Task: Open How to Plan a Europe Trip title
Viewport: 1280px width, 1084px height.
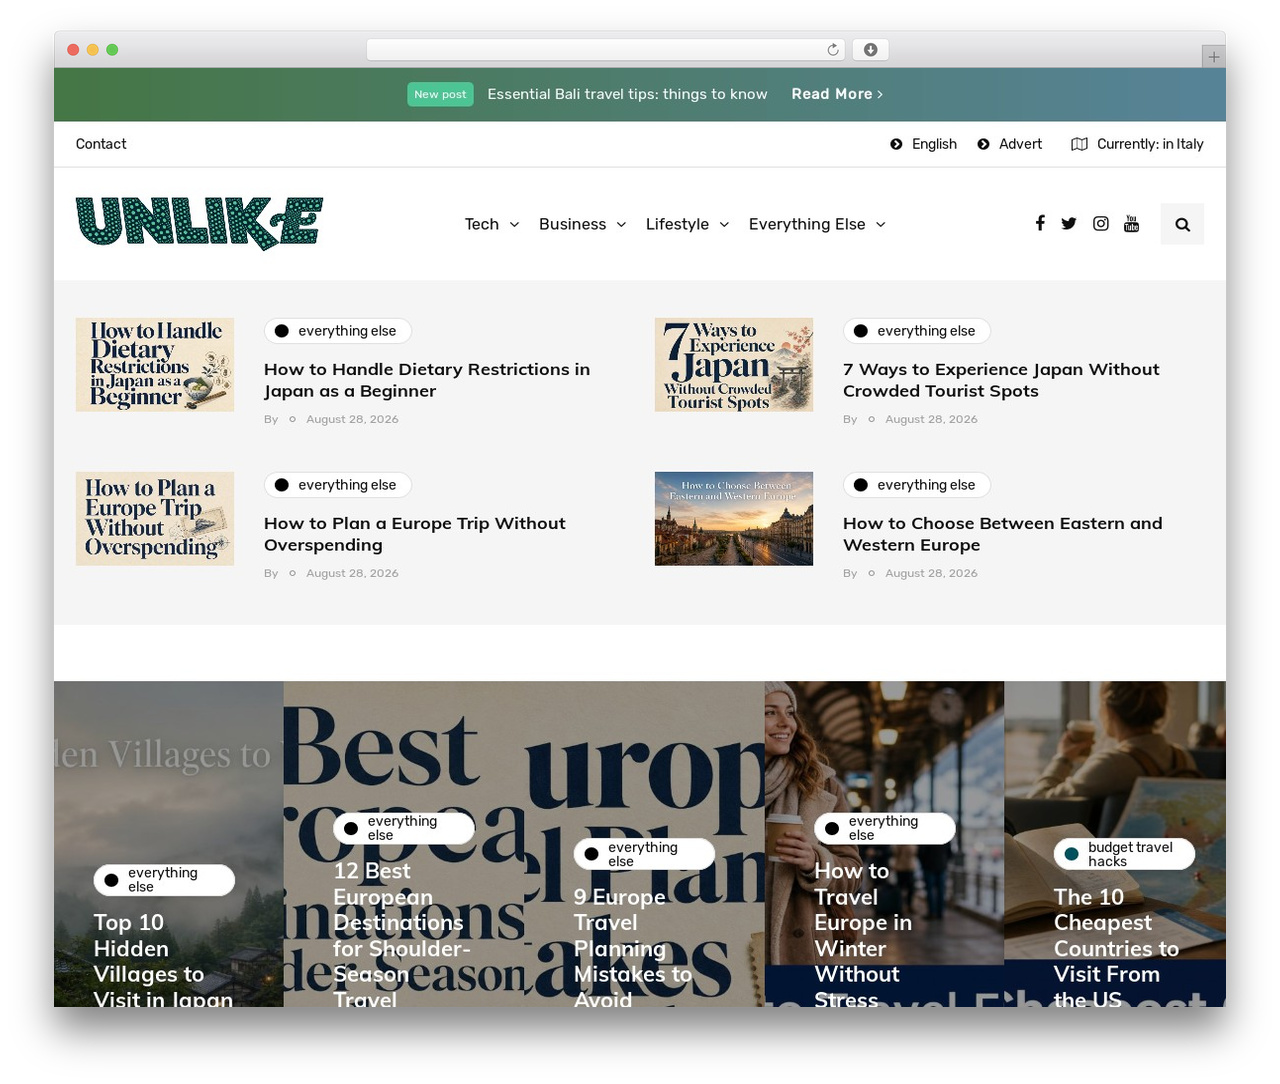Action: pos(415,534)
